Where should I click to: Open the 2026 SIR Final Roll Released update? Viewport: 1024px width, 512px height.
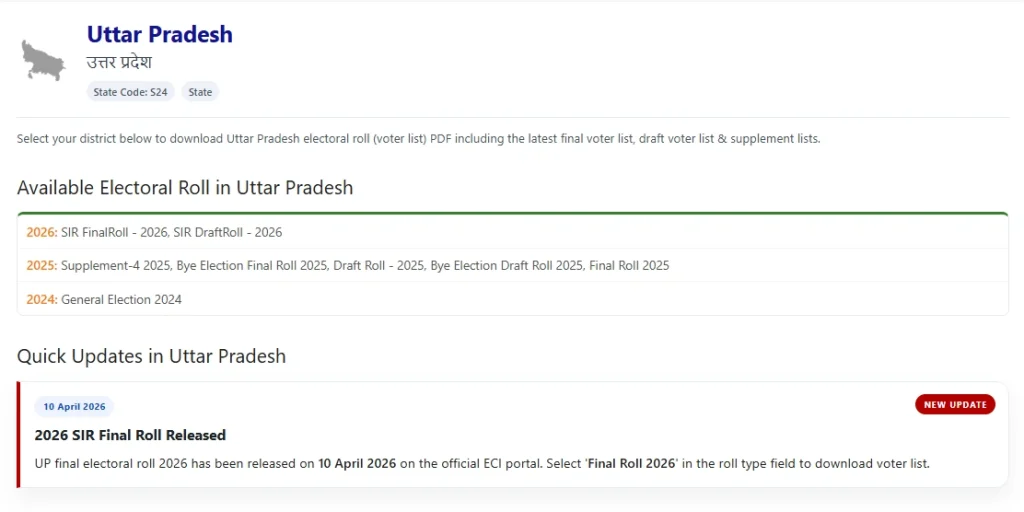130,435
